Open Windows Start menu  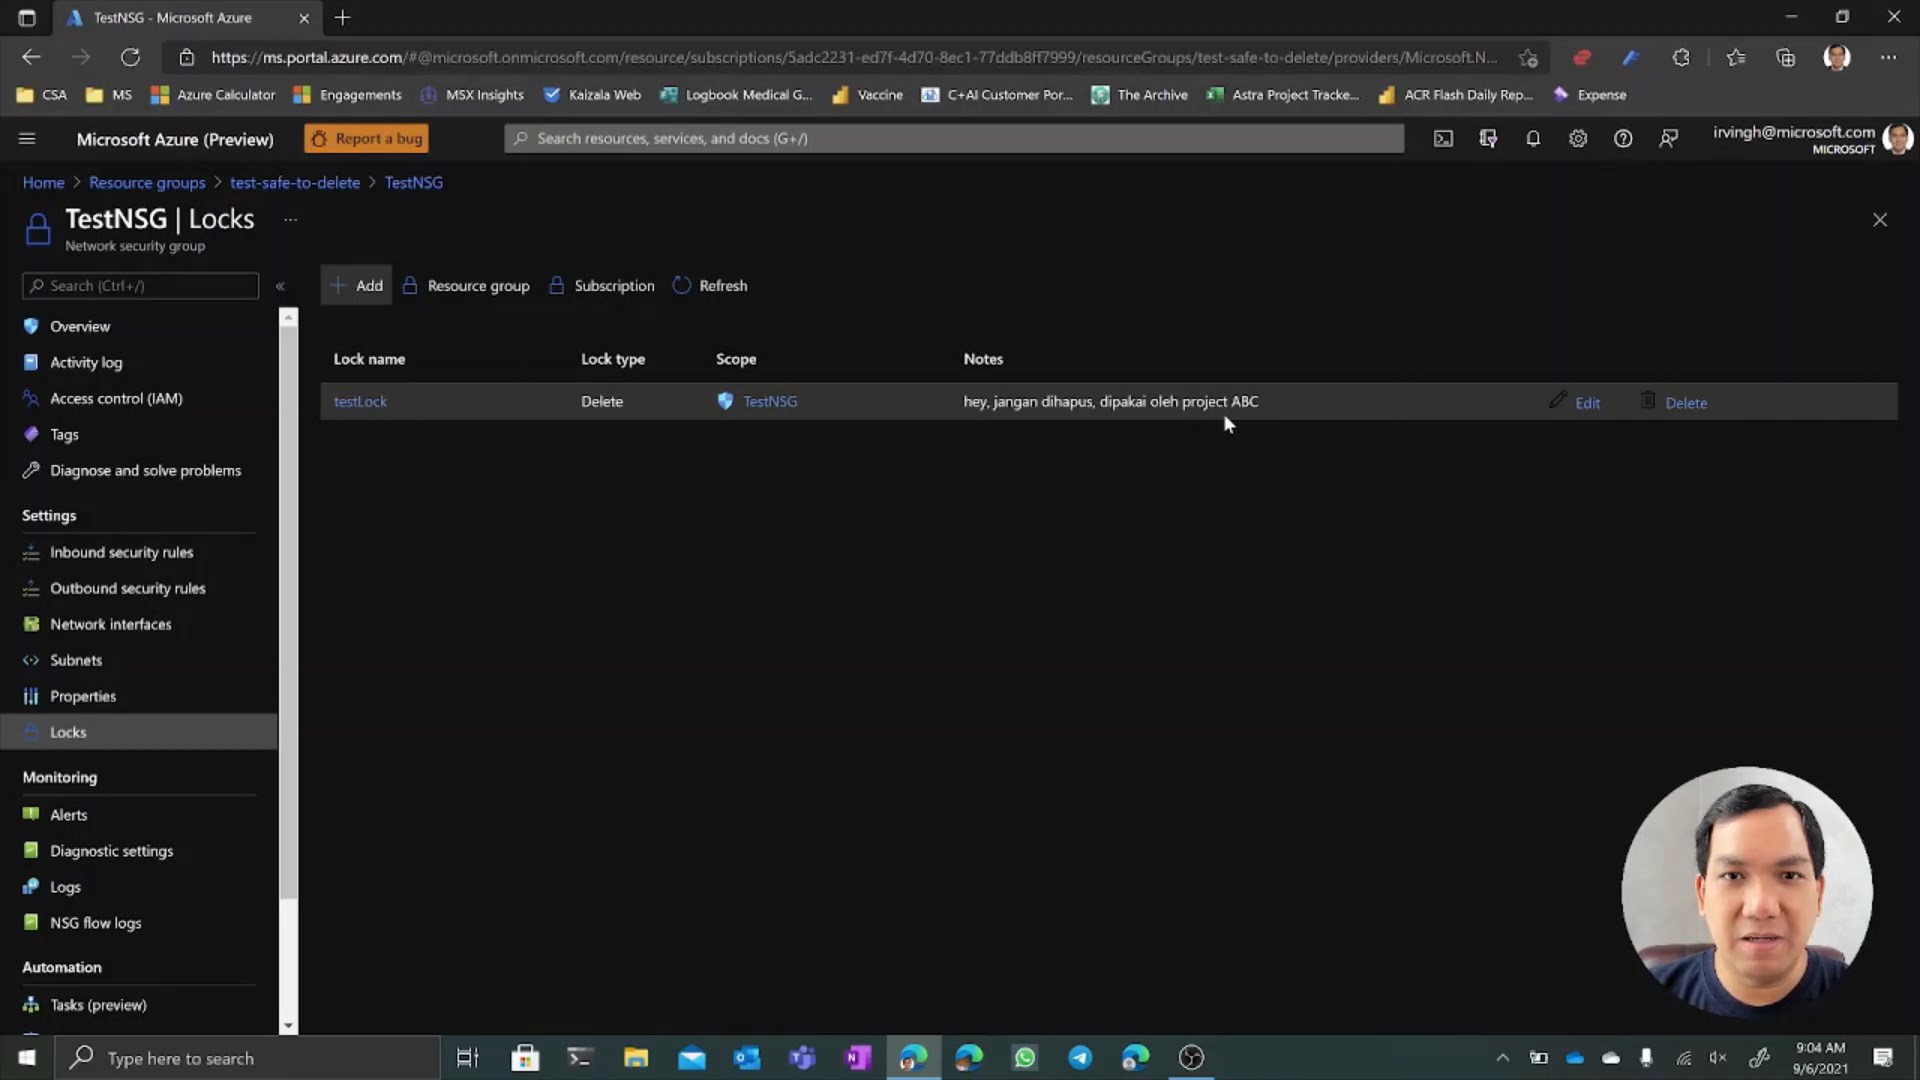[27, 1058]
